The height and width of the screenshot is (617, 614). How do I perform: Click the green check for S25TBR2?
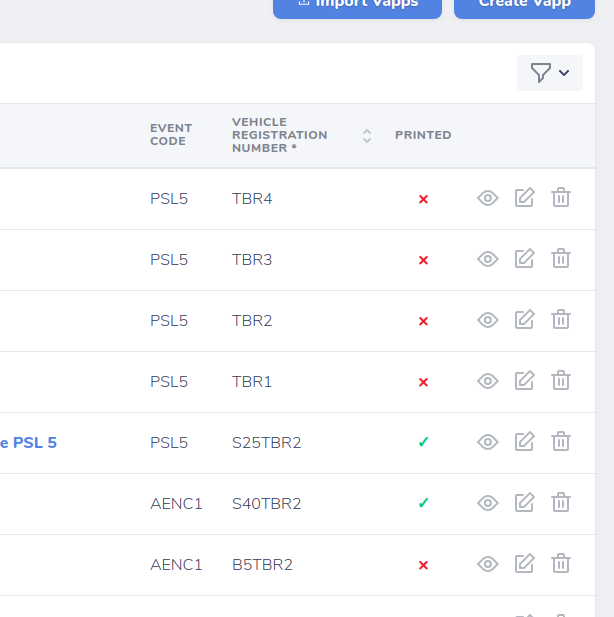[423, 442]
